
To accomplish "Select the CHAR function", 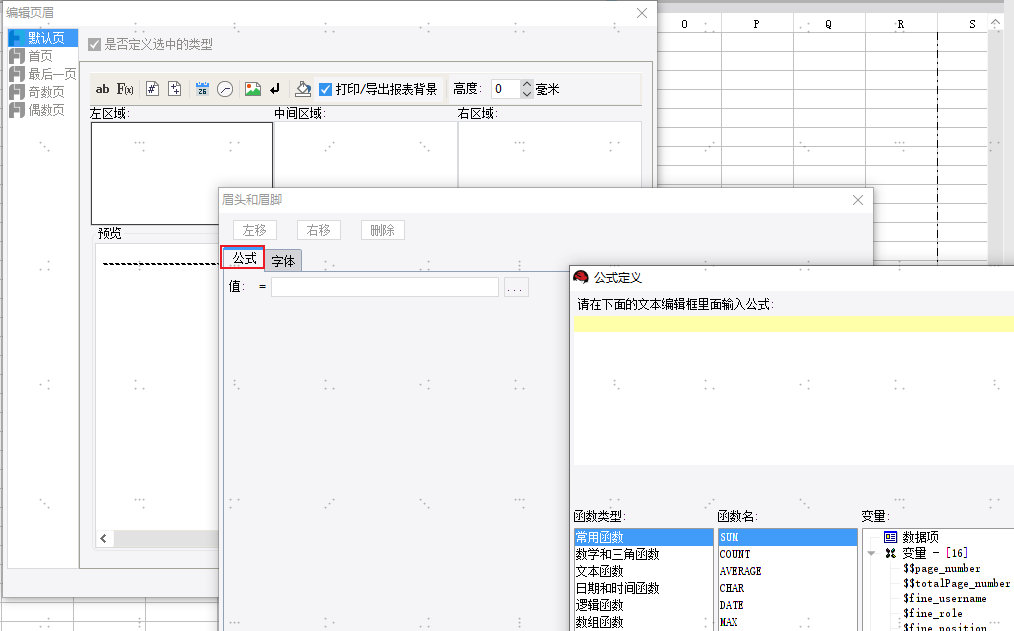I will [x=788, y=588].
